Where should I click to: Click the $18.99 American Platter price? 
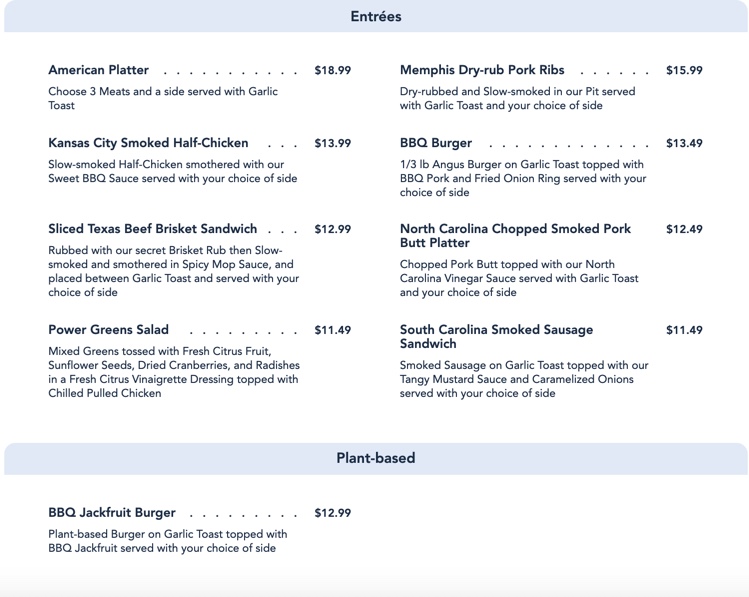[x=332, y=71]
